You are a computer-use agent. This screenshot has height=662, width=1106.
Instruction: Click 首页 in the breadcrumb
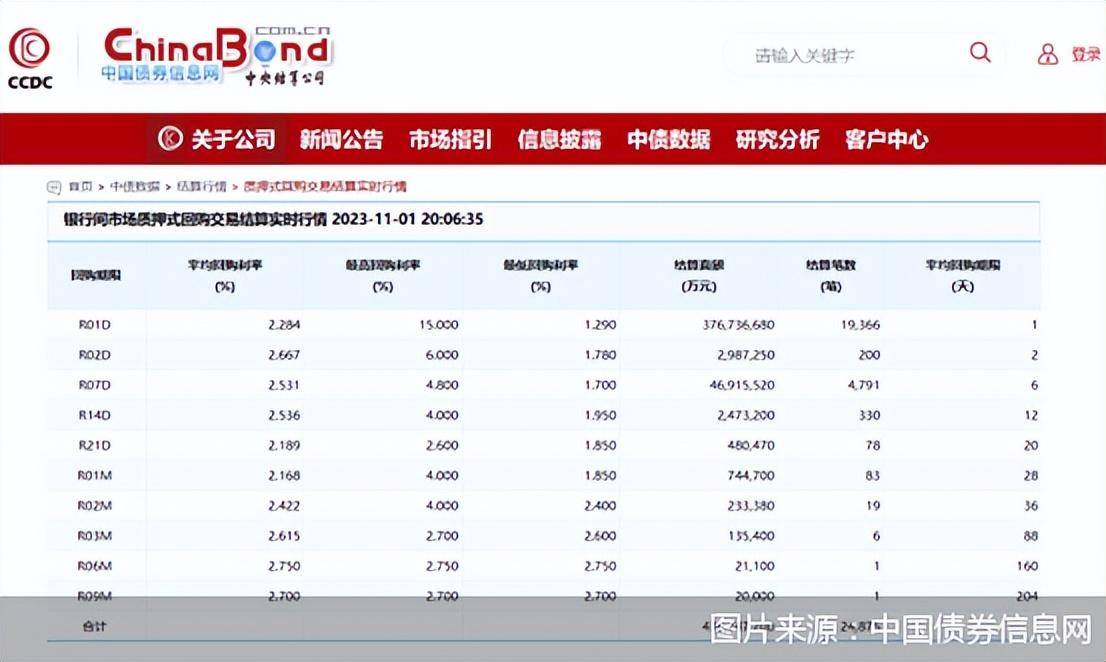(x=80, y=186)
